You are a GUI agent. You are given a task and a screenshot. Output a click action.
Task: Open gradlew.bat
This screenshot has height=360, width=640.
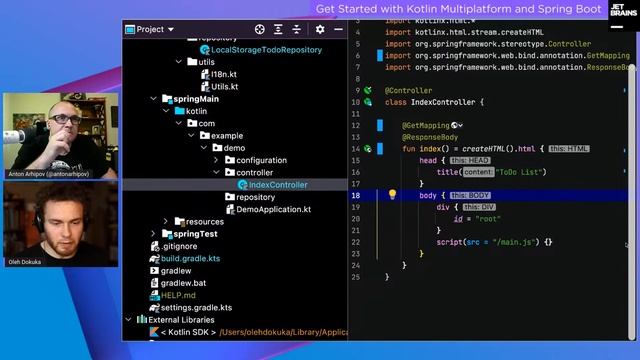tap(183, 283)
